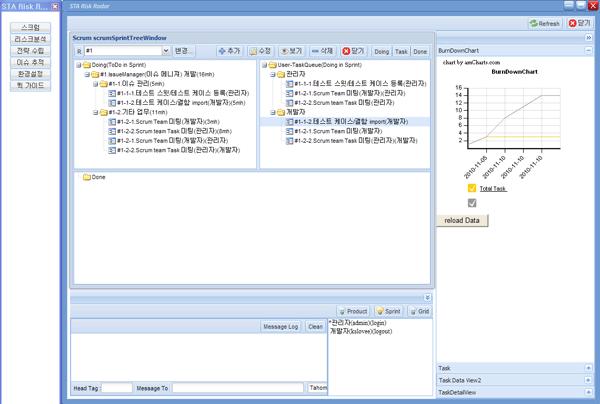Click the Refresh button at top right

pyautogui.click(x=545, y=23)
